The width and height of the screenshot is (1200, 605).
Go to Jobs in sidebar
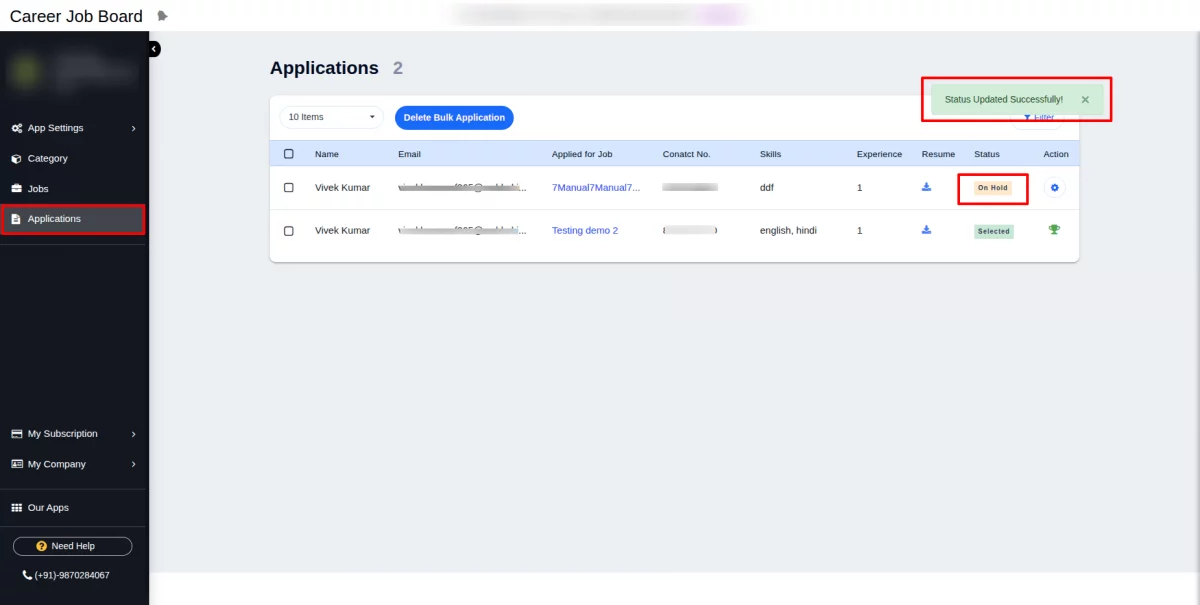(x=38, y=189)
